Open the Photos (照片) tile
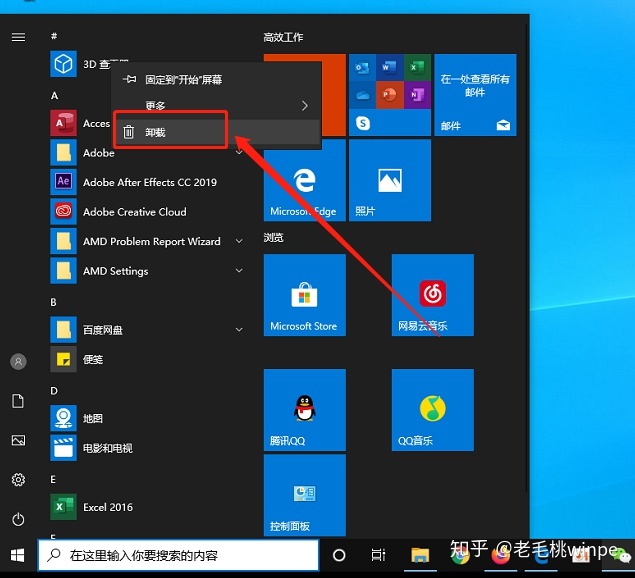The height and width of the screenshot is (578, 635). [x=390, y=180]
